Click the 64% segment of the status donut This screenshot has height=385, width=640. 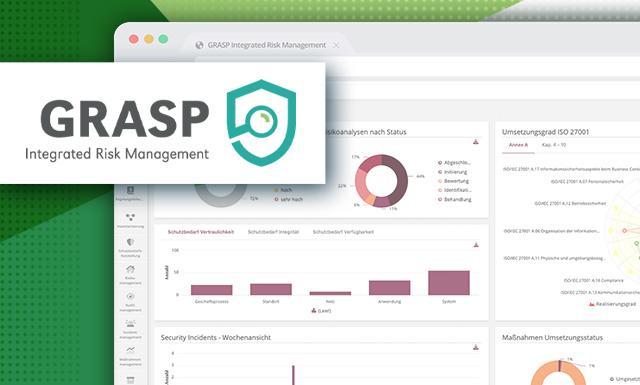click(401, 180)
